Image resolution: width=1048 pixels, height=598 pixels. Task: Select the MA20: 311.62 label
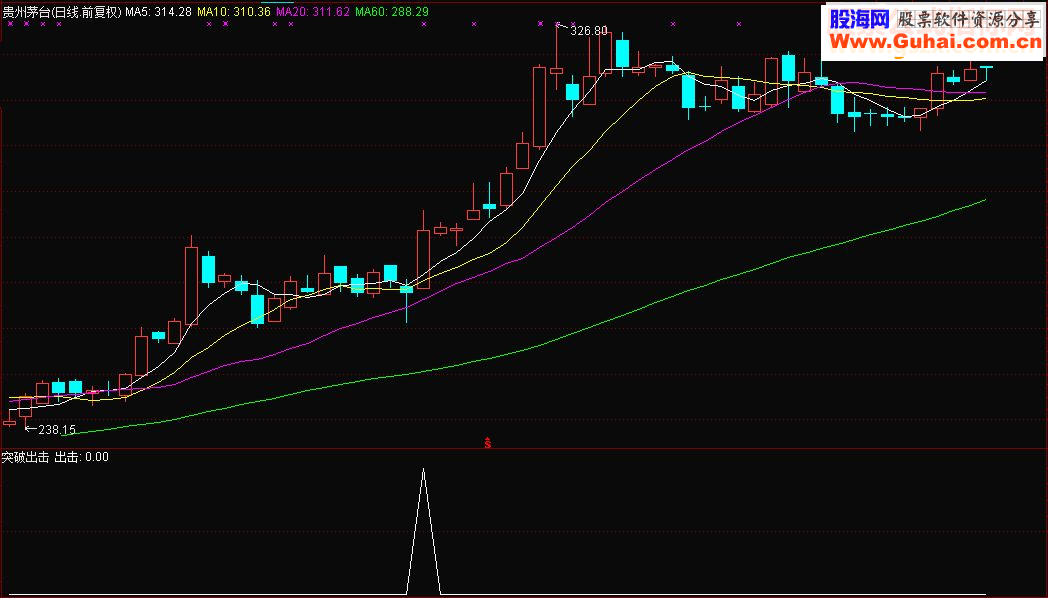313,12
